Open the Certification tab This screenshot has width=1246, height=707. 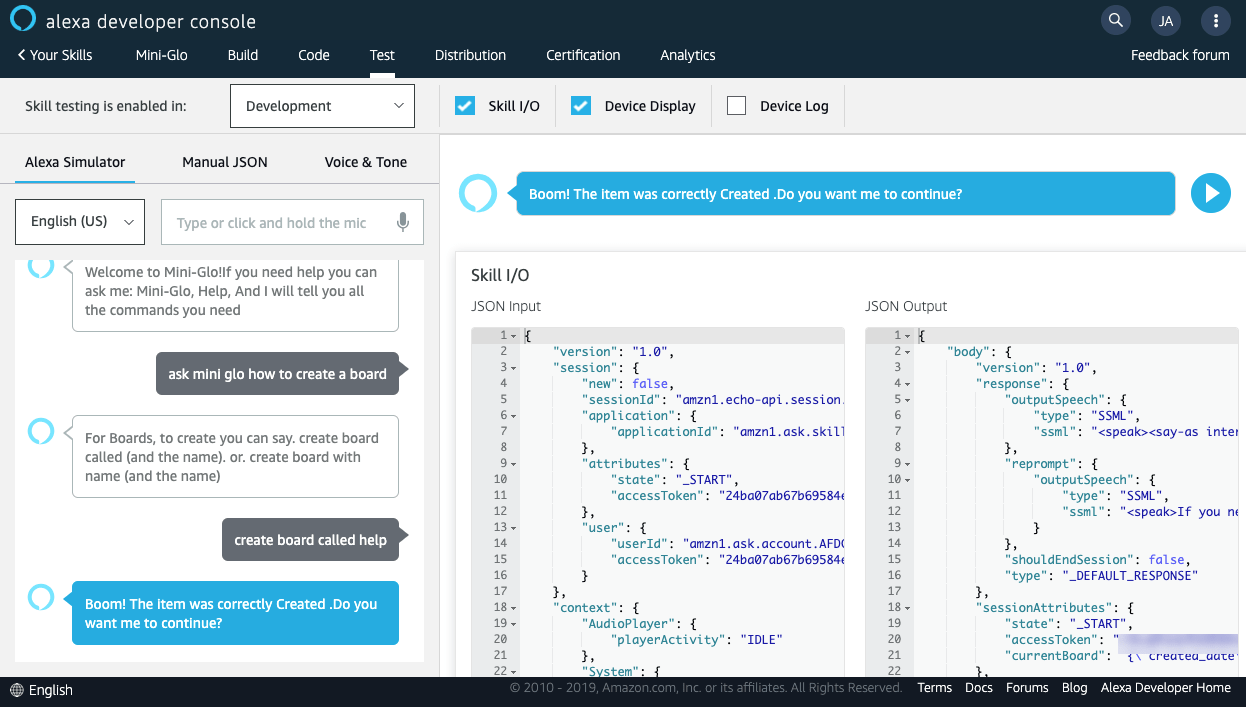click(x=583, y=55)
